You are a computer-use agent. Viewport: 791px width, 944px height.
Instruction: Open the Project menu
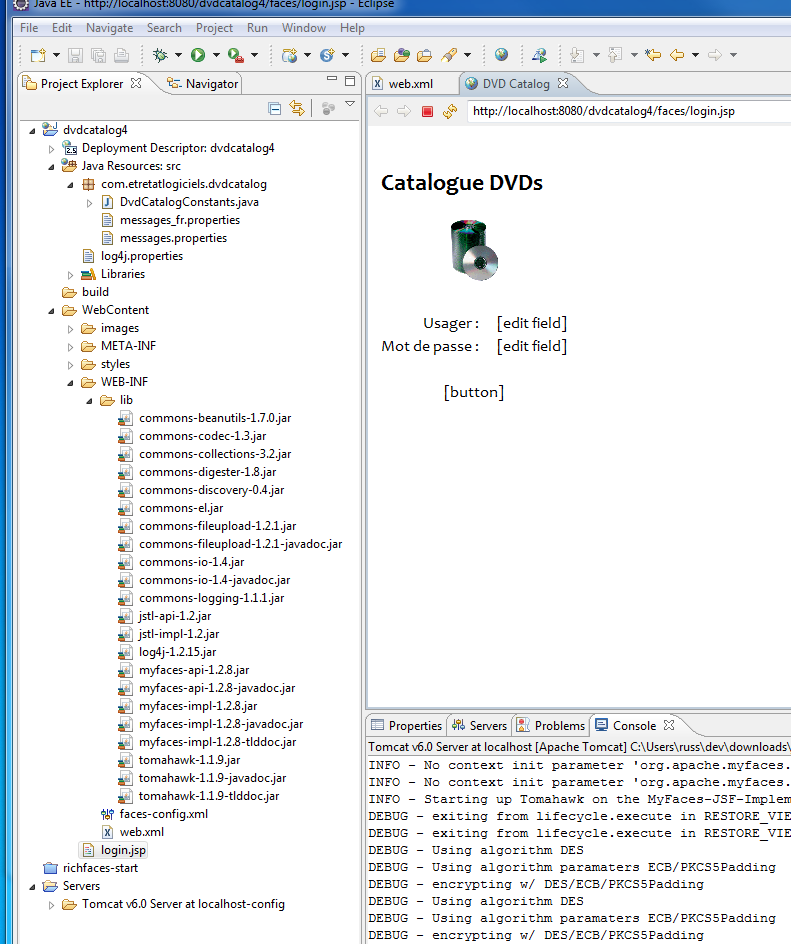pyautogui.click(x=214, y=28)
